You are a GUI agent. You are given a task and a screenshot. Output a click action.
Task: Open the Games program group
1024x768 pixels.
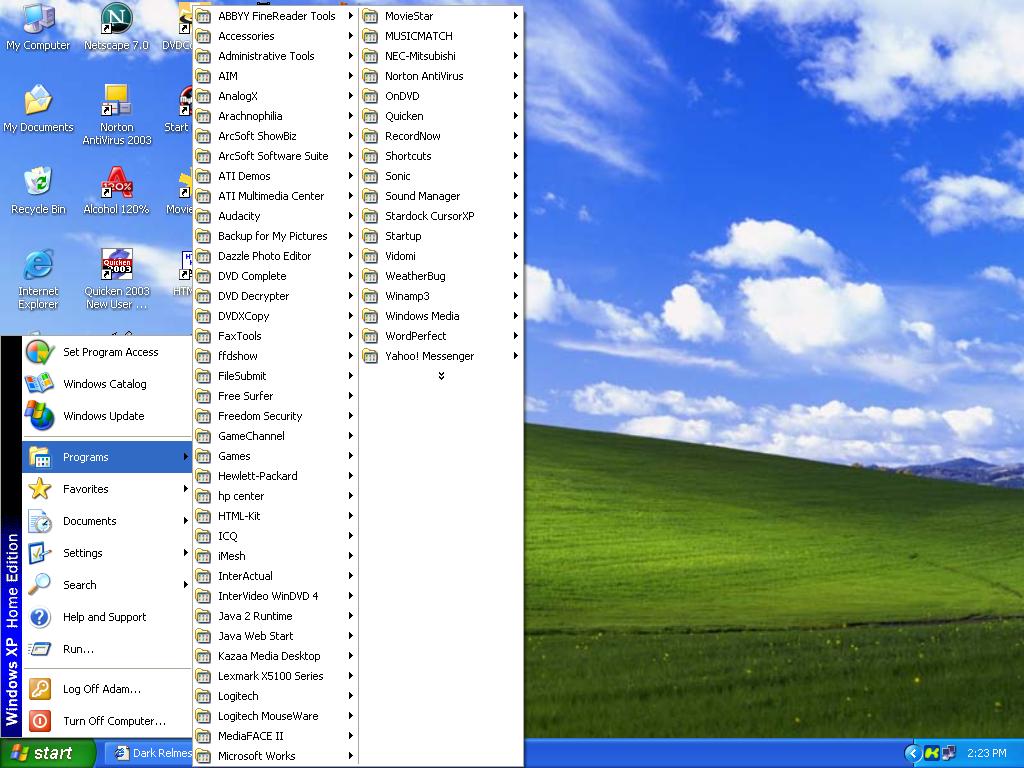pyautogui.click(x=276, y=456)
